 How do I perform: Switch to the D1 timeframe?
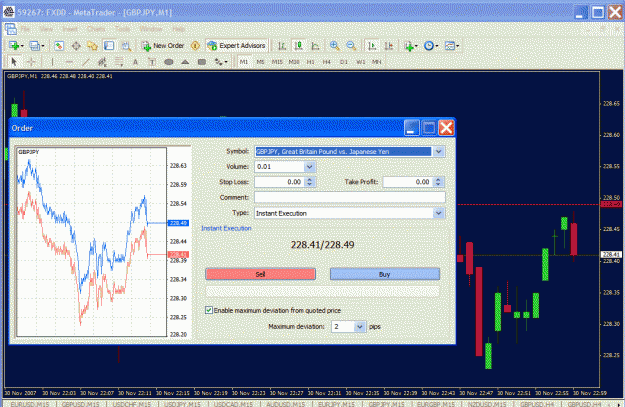point(344,62)
